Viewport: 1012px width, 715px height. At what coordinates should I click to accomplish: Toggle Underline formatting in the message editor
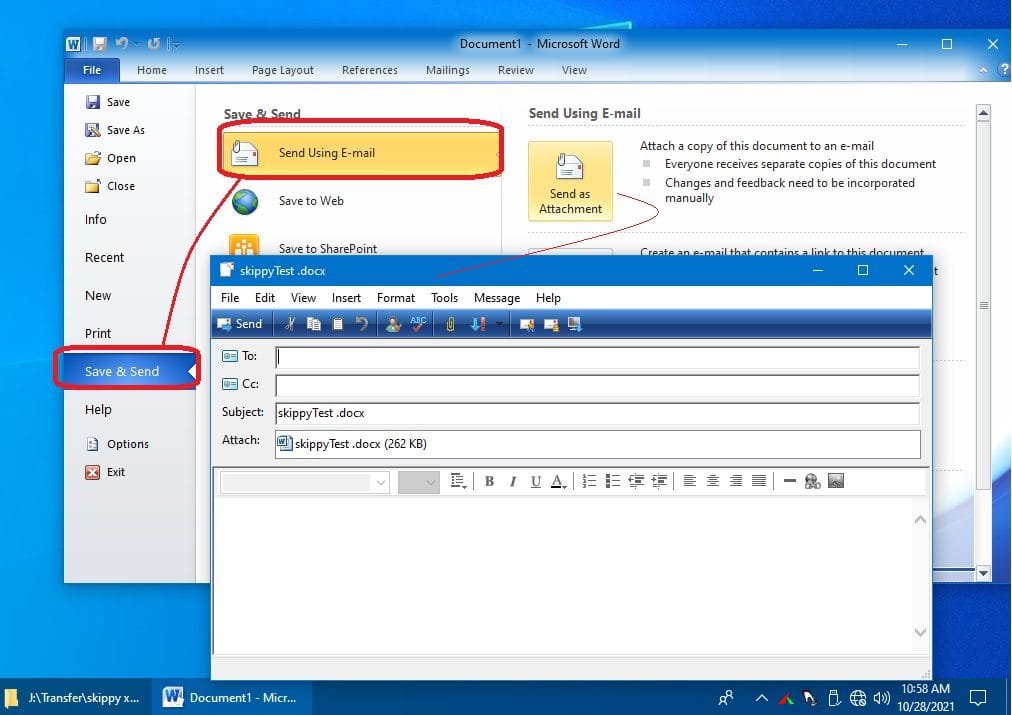coord(536,481)
